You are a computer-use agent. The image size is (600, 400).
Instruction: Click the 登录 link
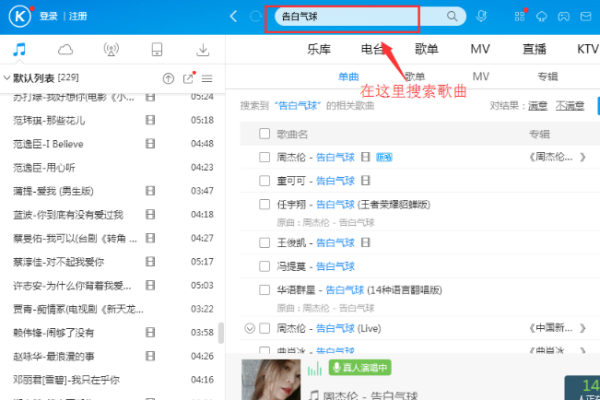[49, 16]
